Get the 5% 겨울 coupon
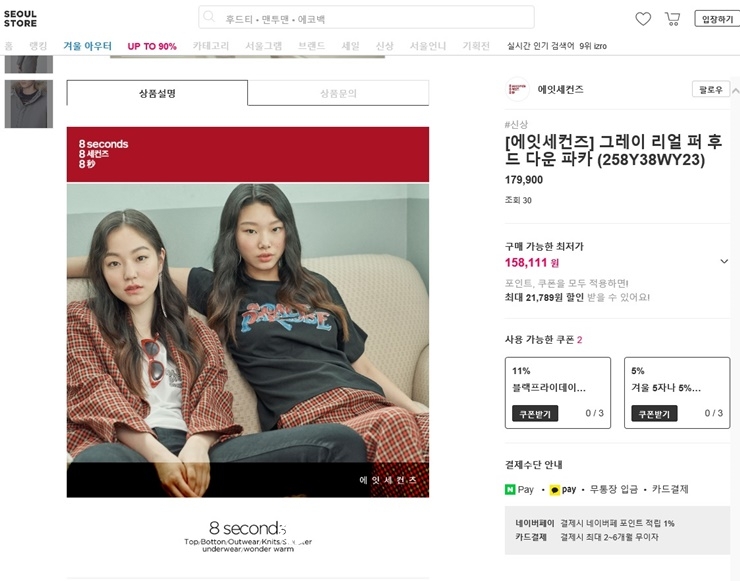This screenshot has width=740, height=581. 654,413
